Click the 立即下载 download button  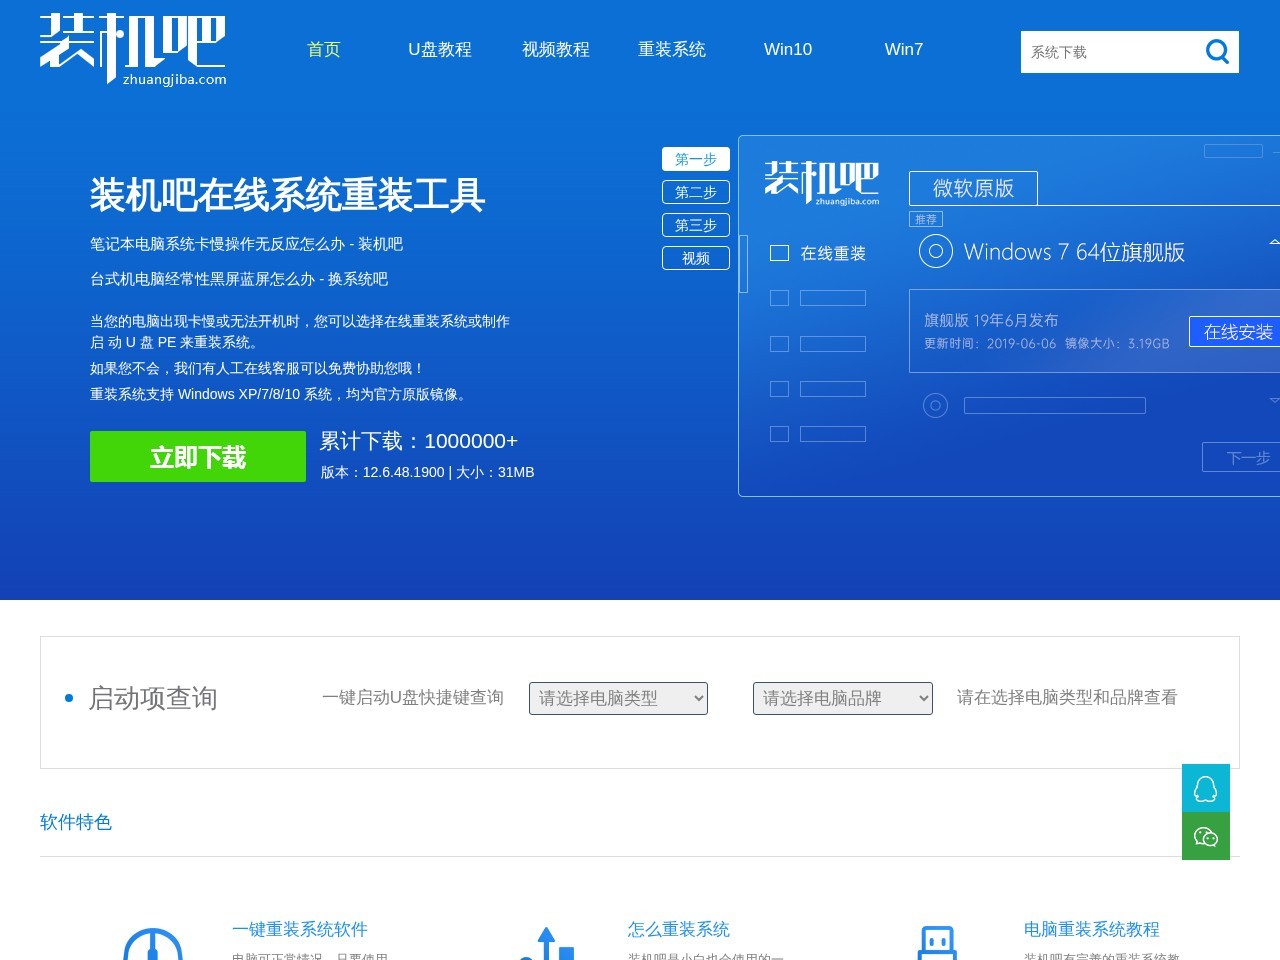coord(197,456)
